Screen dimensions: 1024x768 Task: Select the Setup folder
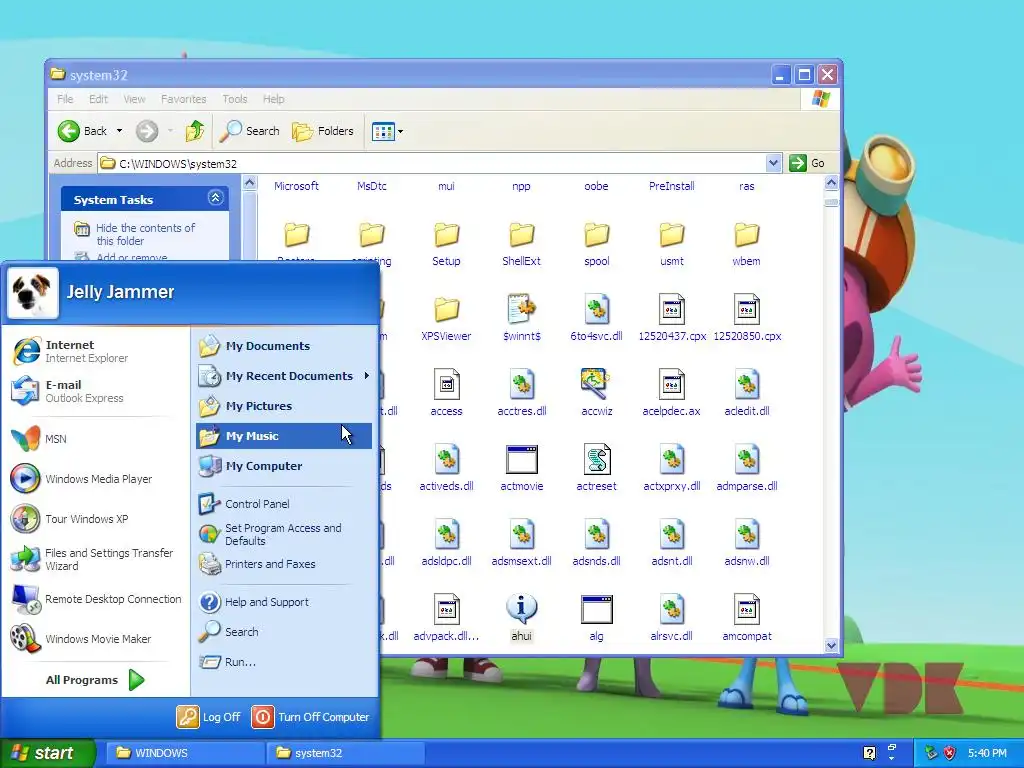446,244
